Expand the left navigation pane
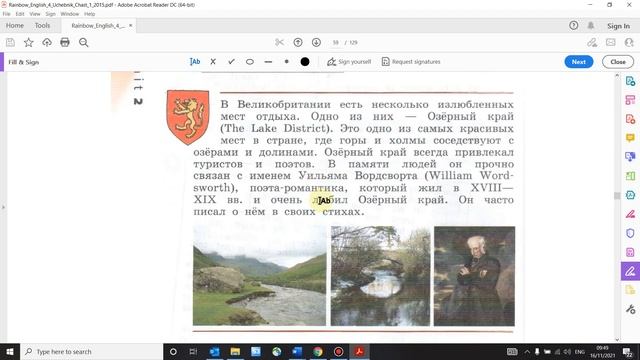Image resolution: width=640 pixels, height=360 pixels. click(3, 207)
